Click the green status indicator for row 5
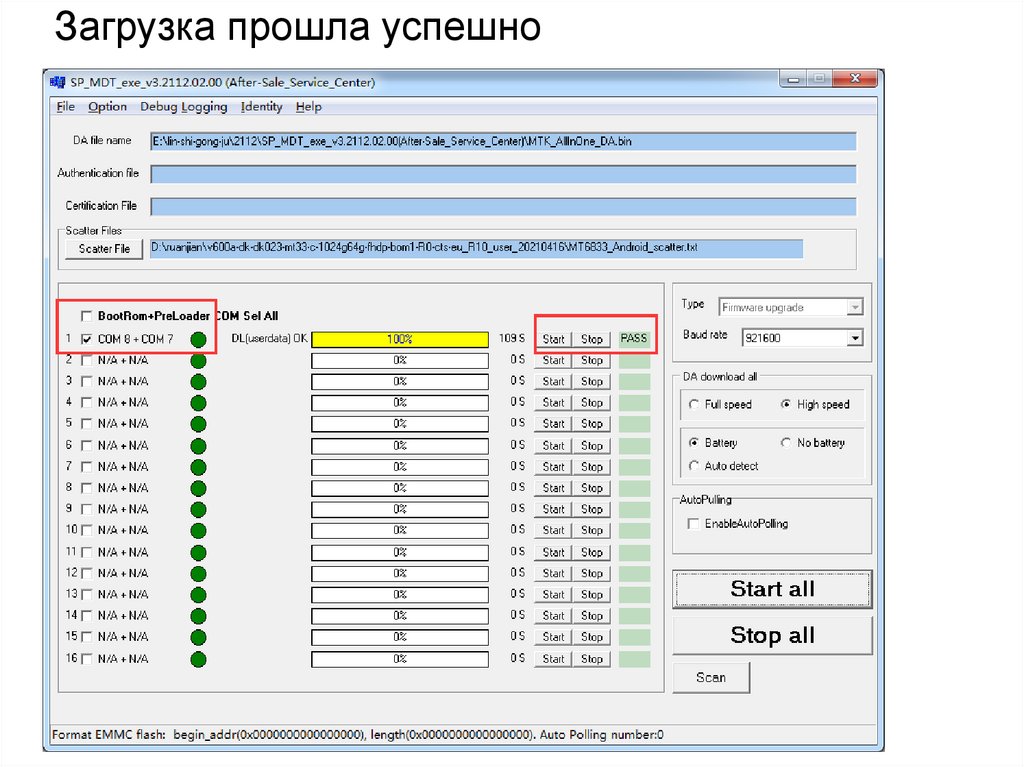Image resolution: width=1024 pixels, height=767 pixels. (x=199, y=424)
